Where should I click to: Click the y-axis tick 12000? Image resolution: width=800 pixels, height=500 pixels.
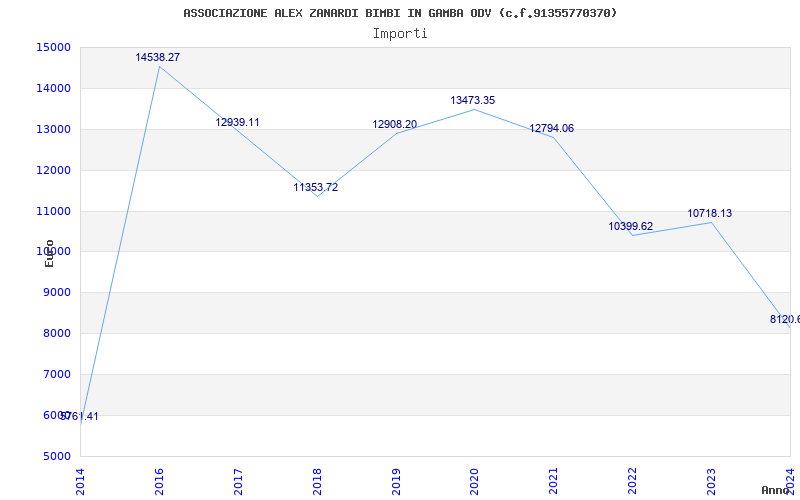click(53, 170)
